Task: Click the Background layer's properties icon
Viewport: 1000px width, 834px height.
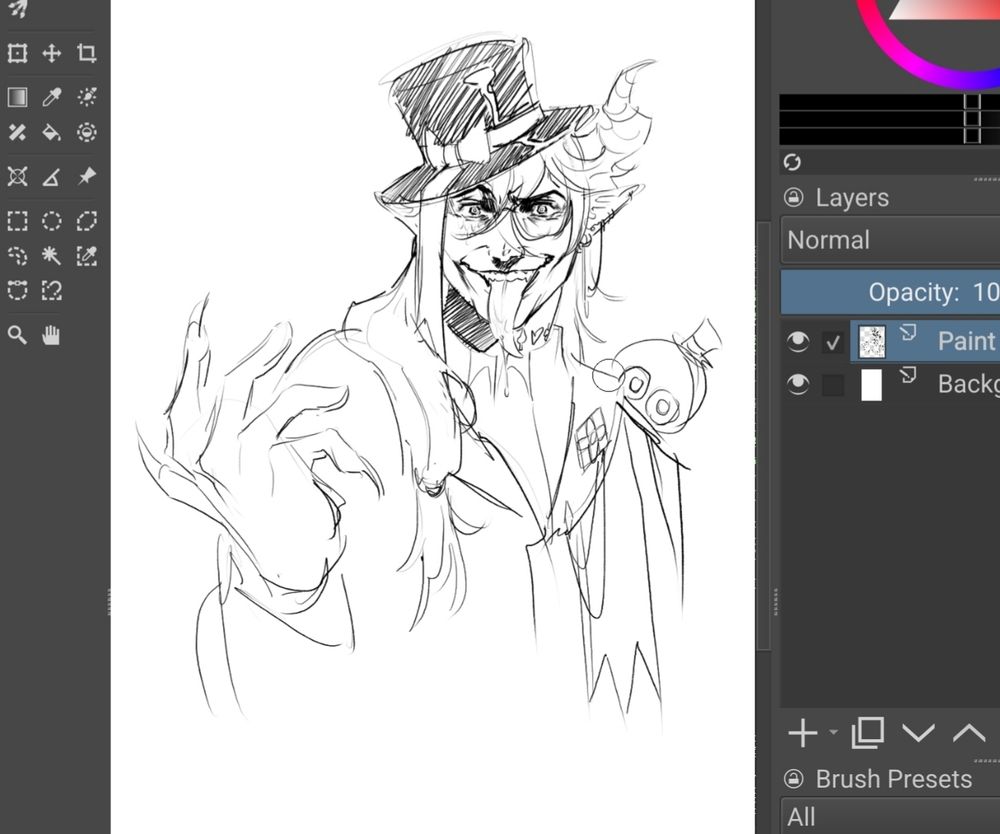Action: point(908,375)
